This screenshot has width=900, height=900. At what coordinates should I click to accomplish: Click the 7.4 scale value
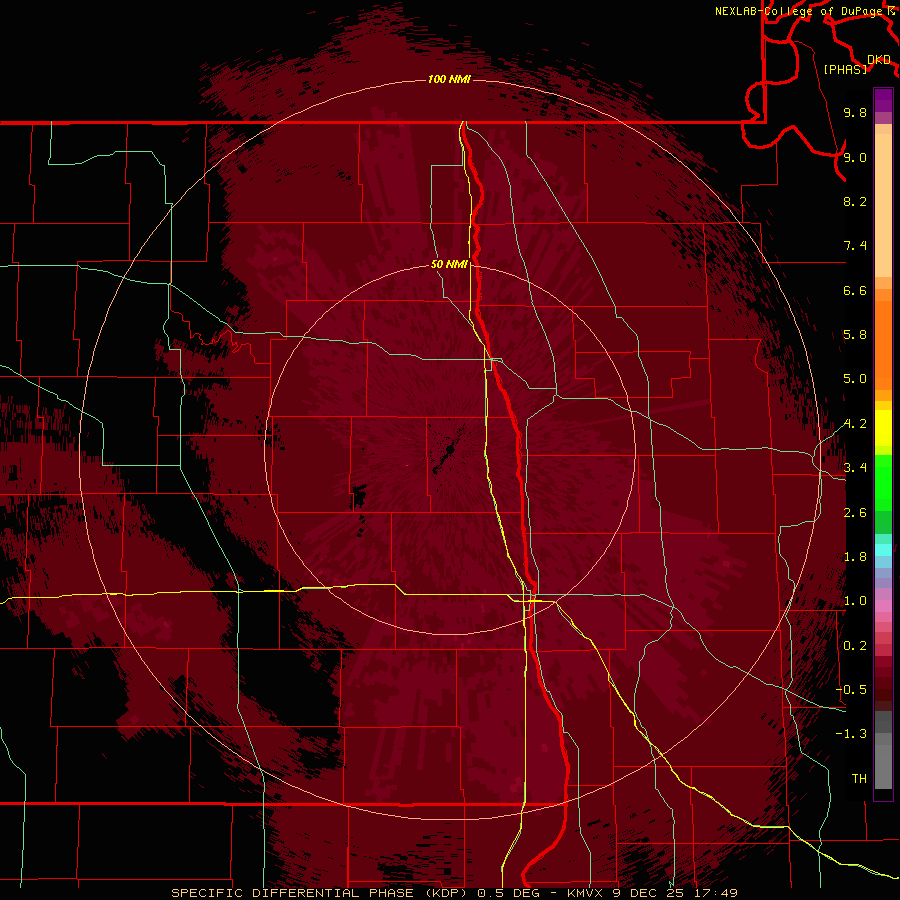[x=855, y=246]
